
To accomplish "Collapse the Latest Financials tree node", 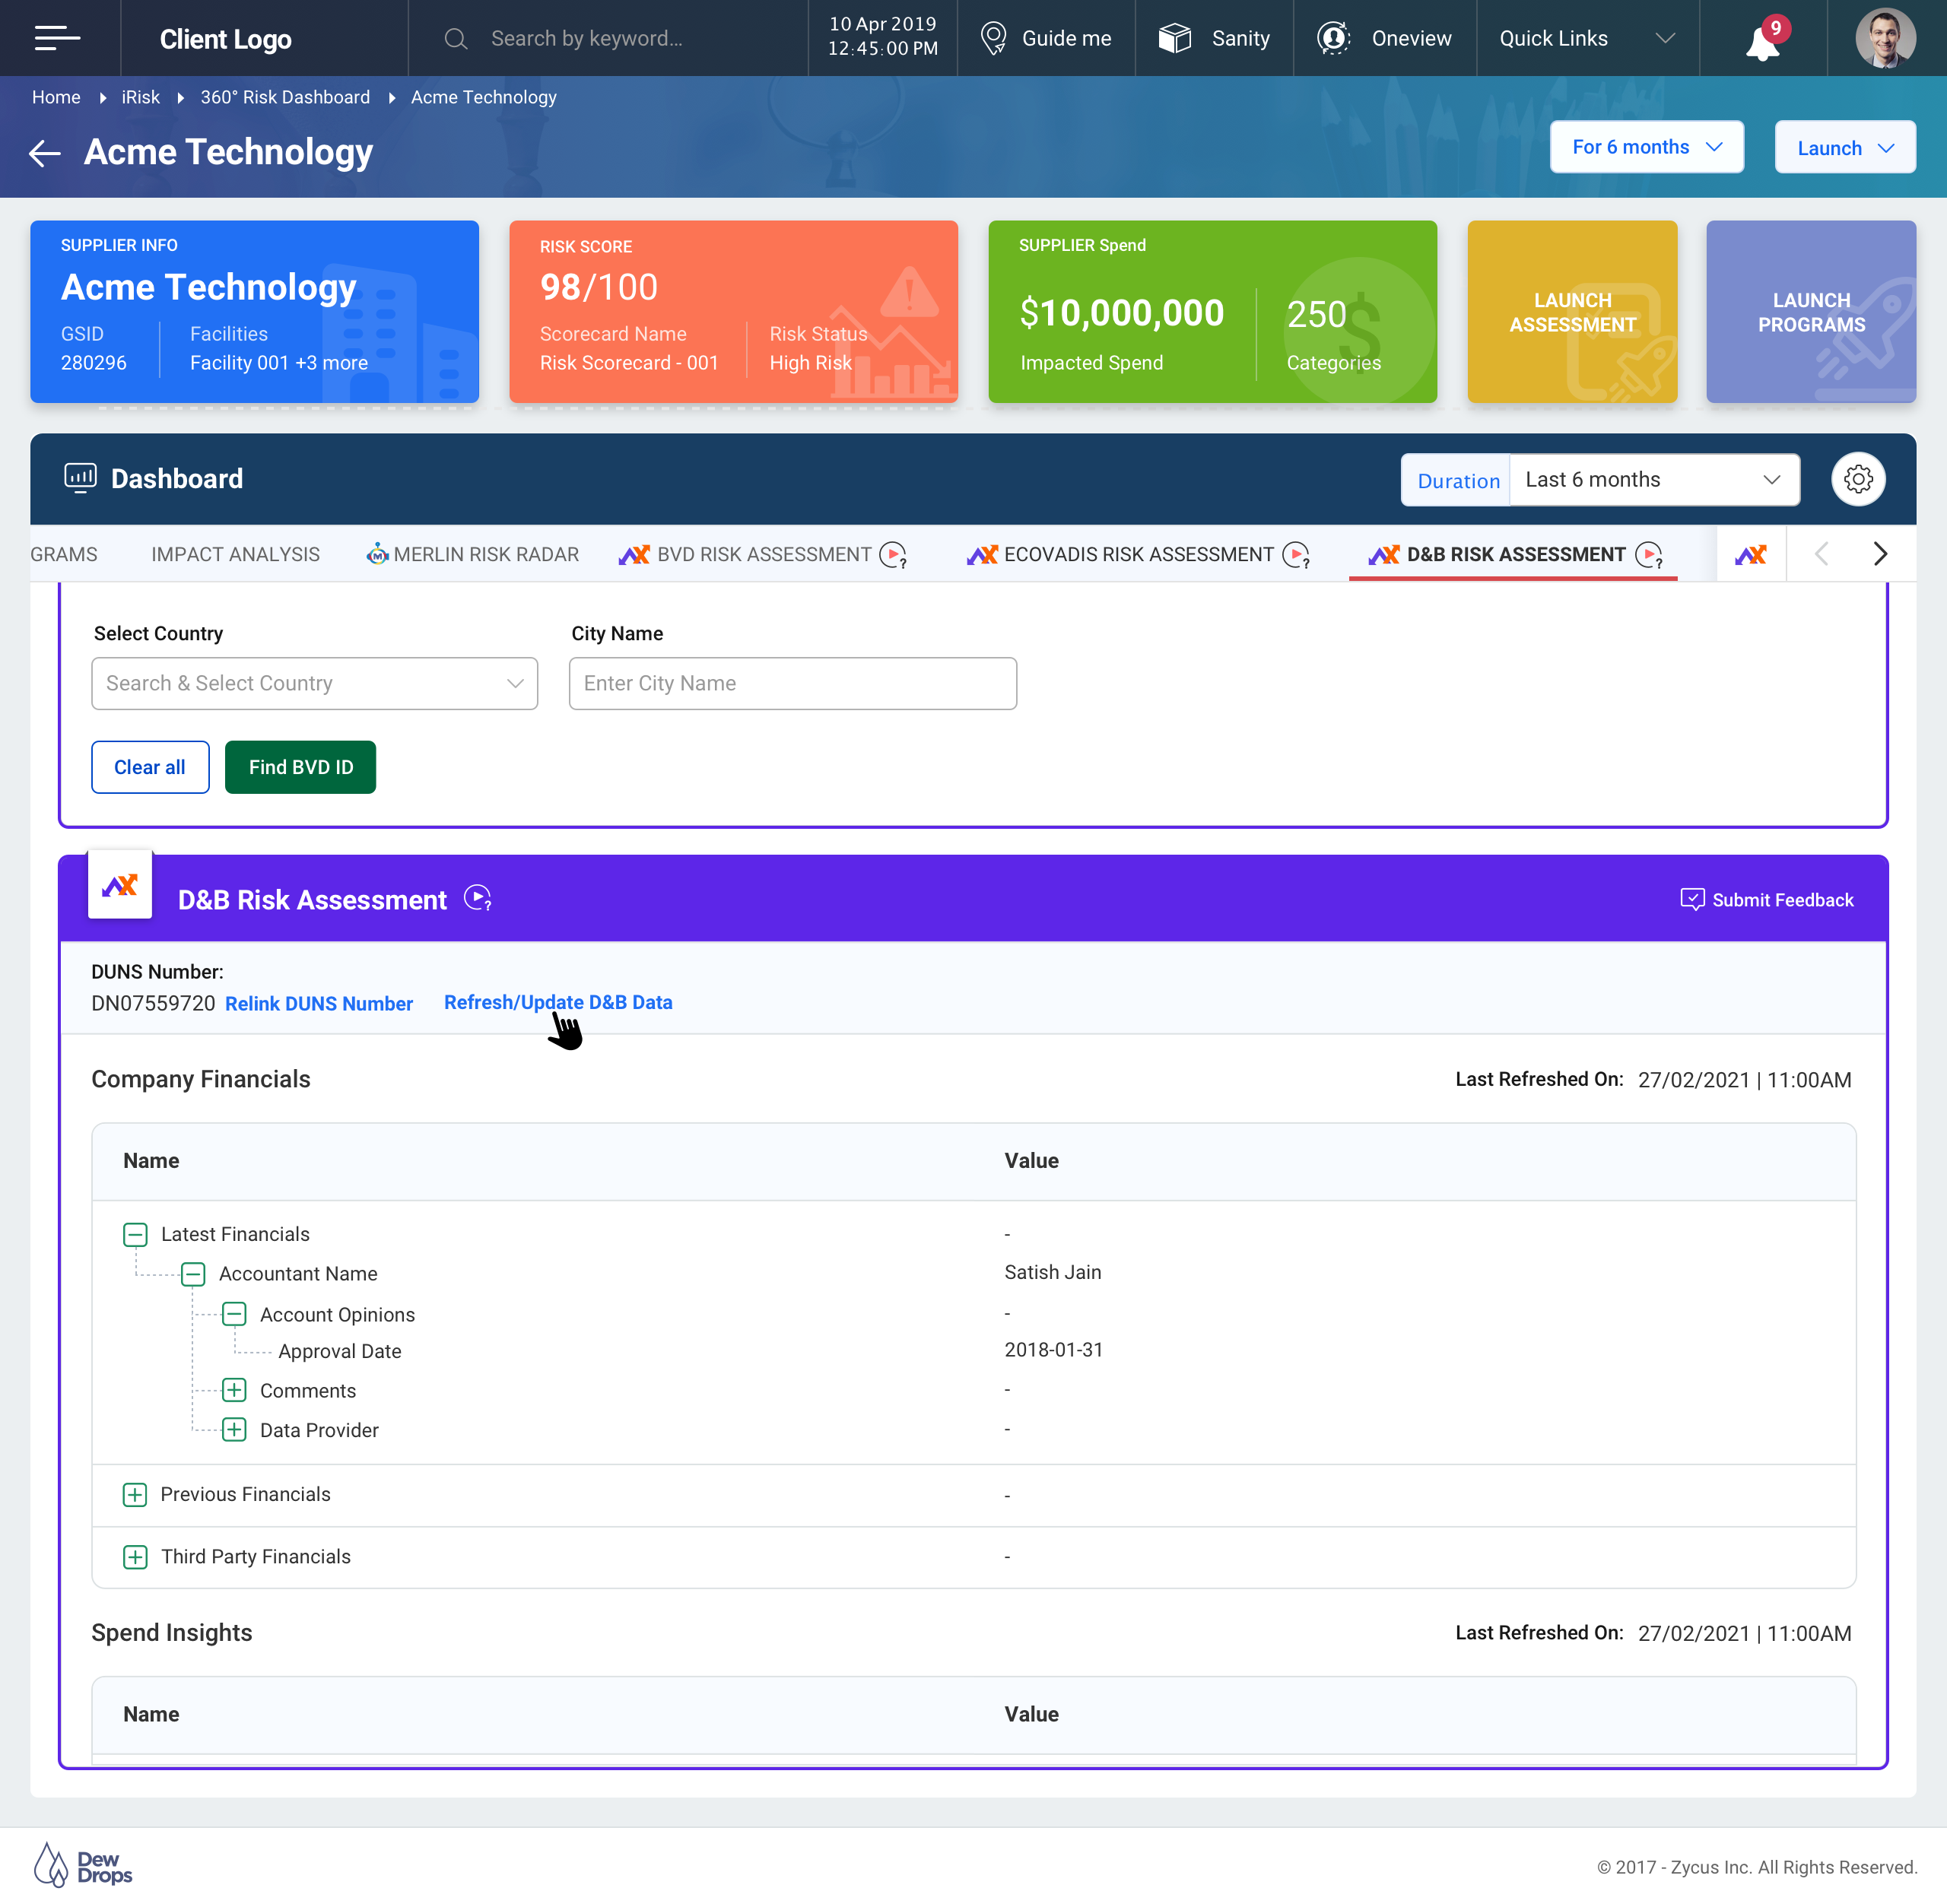I will (x=135, y=1234).
